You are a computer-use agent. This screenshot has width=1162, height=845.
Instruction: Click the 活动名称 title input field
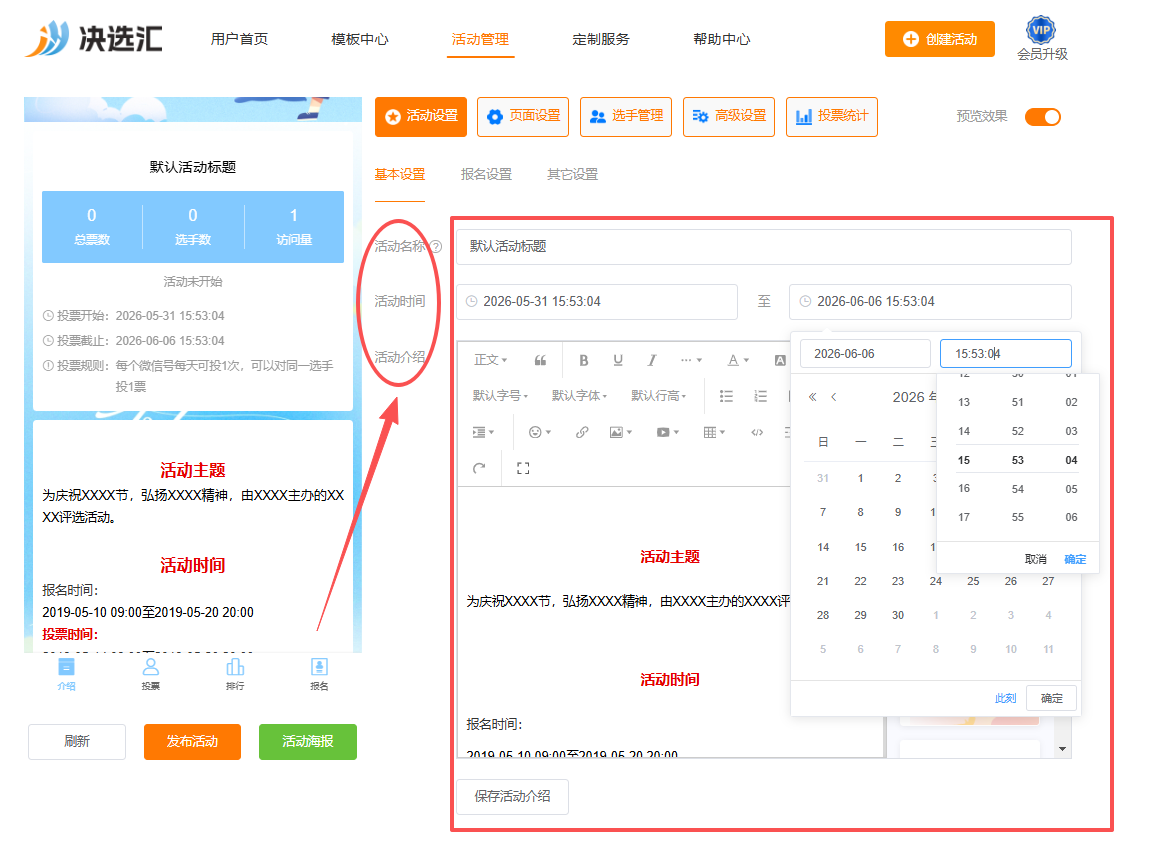pyautogui.click(x=764, y=247)
